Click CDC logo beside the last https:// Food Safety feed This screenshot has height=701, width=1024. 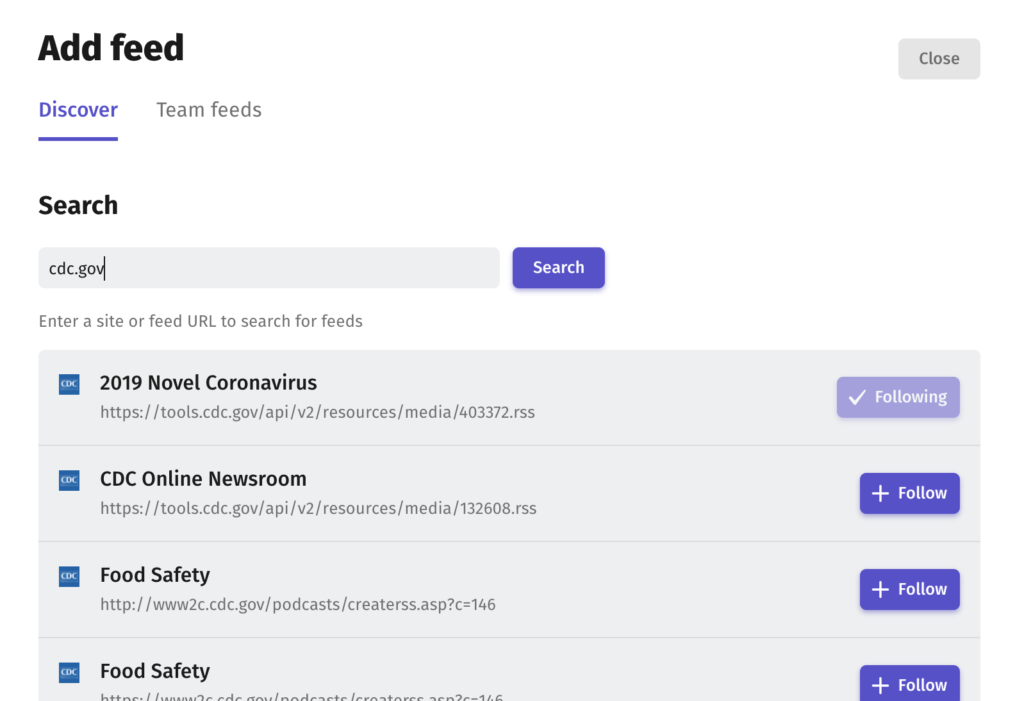coord(69,672)
